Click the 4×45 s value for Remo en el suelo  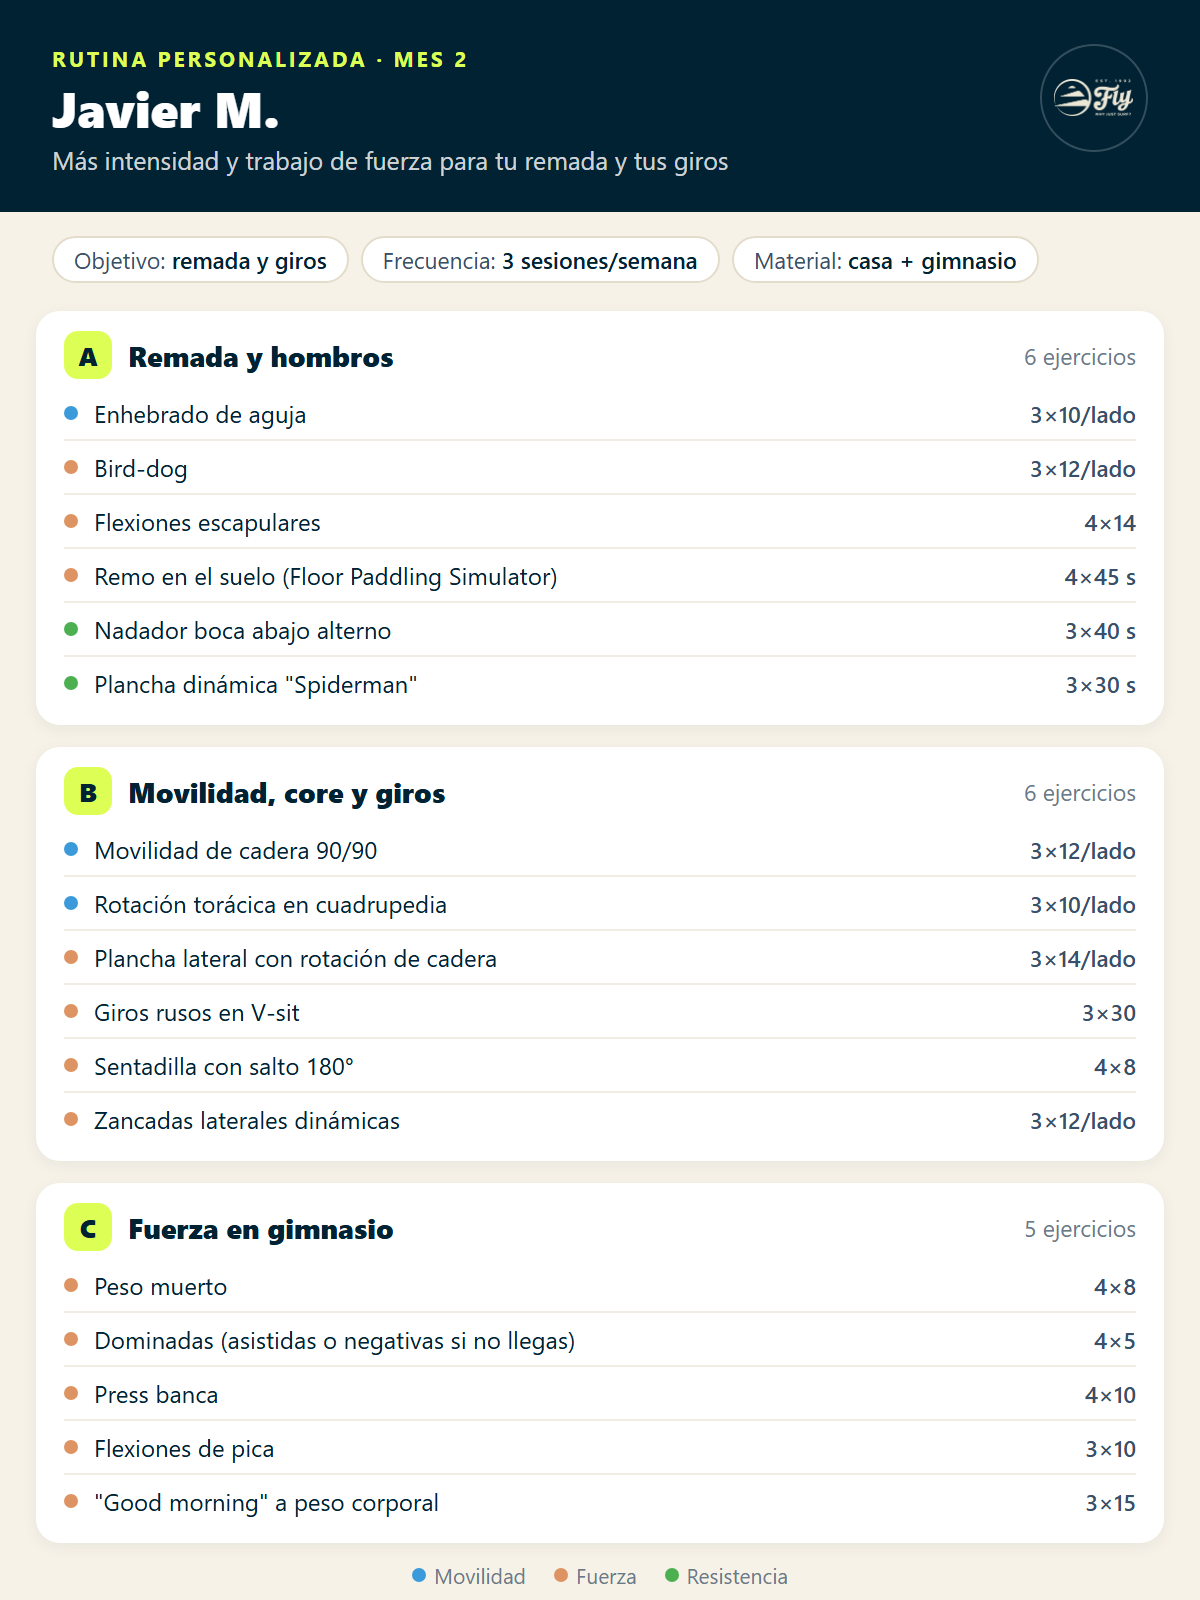[x=1100, y=577]
